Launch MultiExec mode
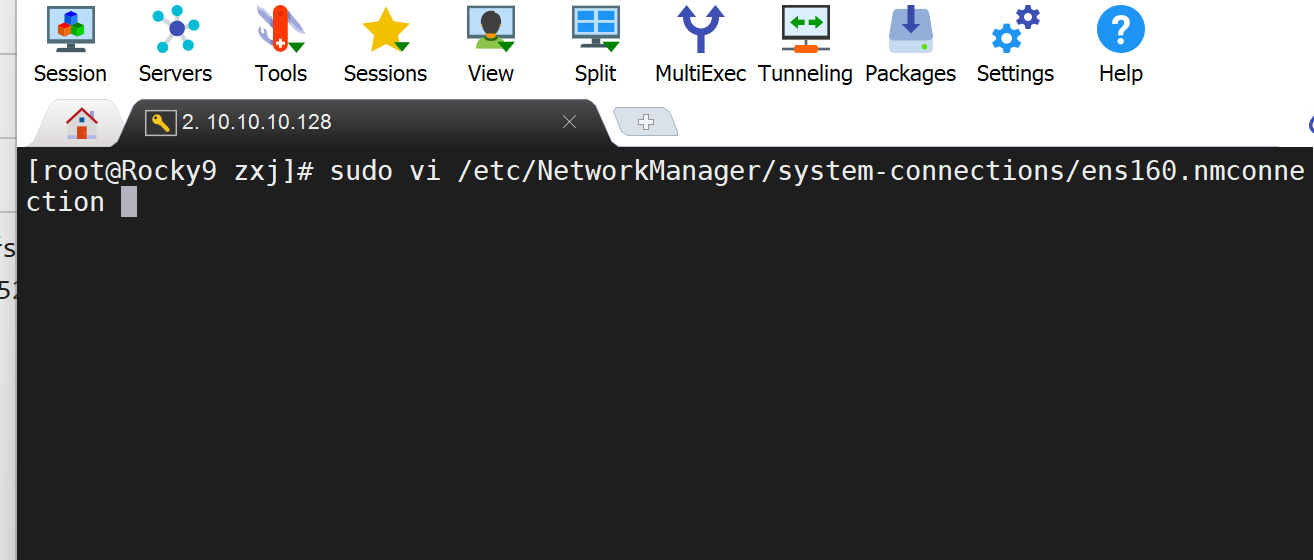This screenshot has width=1314, height=560. click(x=700, y=43)
